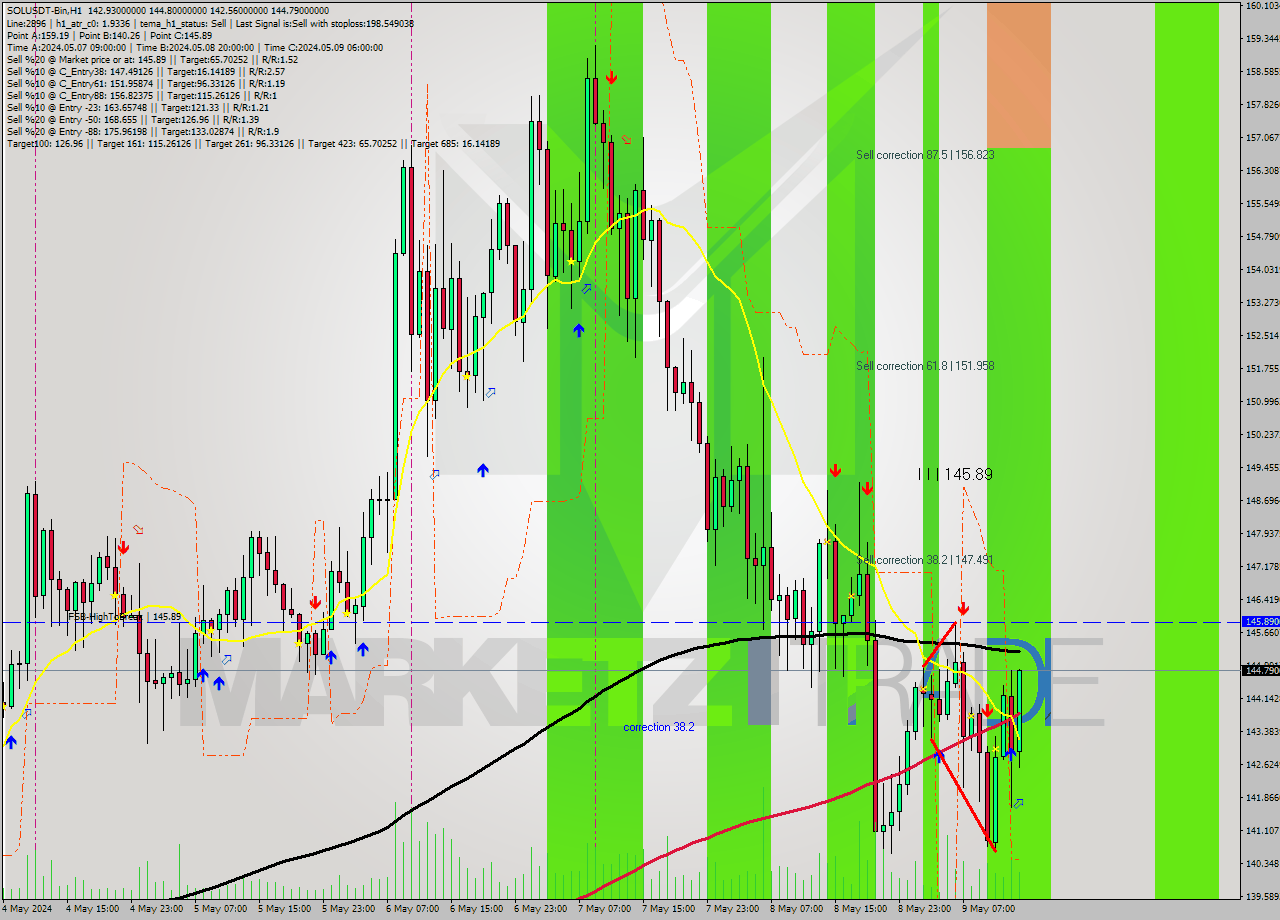This screenshot has height=920, width=1280.
Task: Click the 154.031 price axis label
Action: click(1261, 270)
